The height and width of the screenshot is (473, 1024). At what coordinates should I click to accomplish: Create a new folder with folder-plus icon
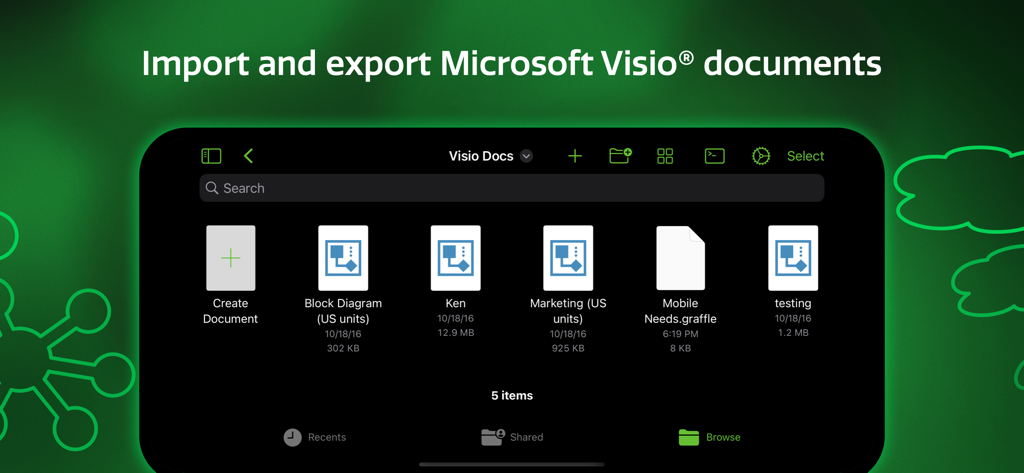tap(620, 155)
